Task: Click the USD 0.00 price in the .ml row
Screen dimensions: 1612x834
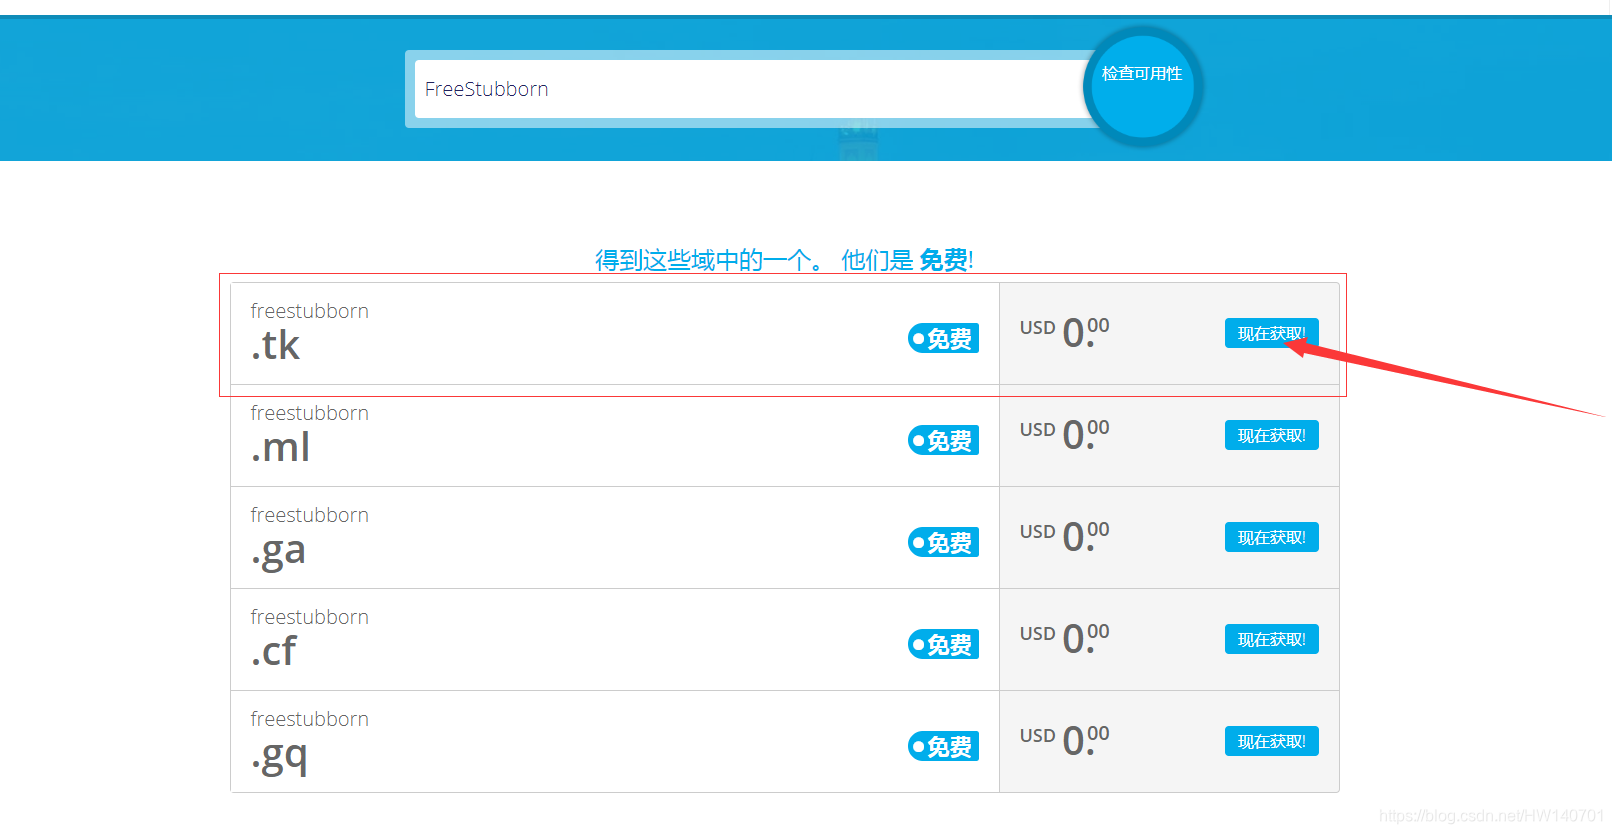Action: tap(1064, 434)
